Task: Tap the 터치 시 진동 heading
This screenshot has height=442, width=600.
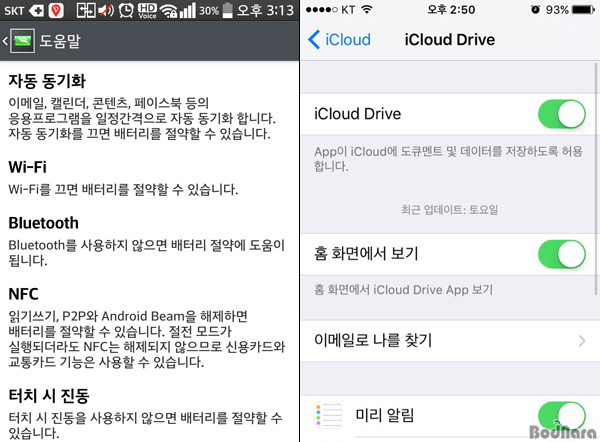Action: (x=49, y=396)
